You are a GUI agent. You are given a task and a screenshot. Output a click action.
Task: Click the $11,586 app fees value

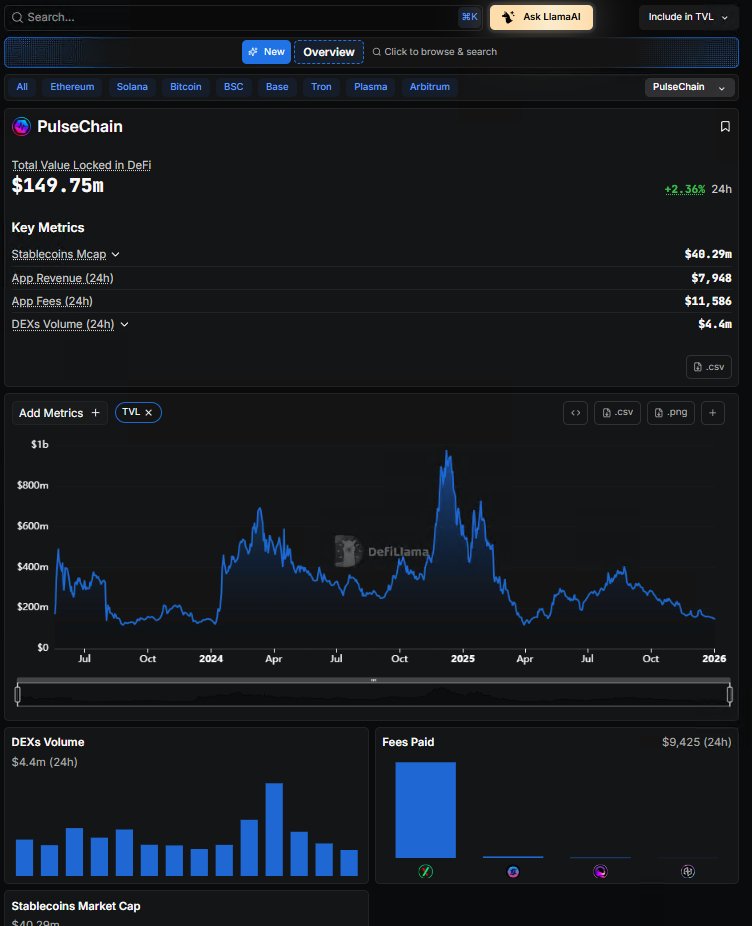708,301
